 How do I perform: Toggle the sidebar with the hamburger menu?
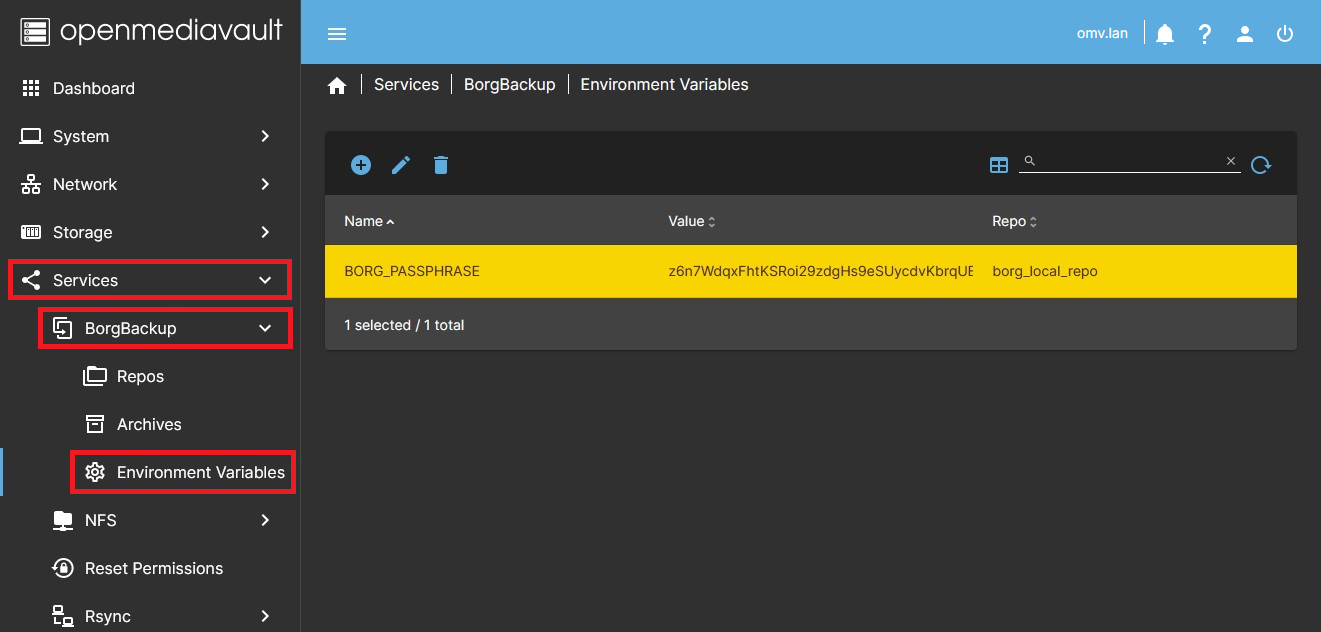coord(337,34)
